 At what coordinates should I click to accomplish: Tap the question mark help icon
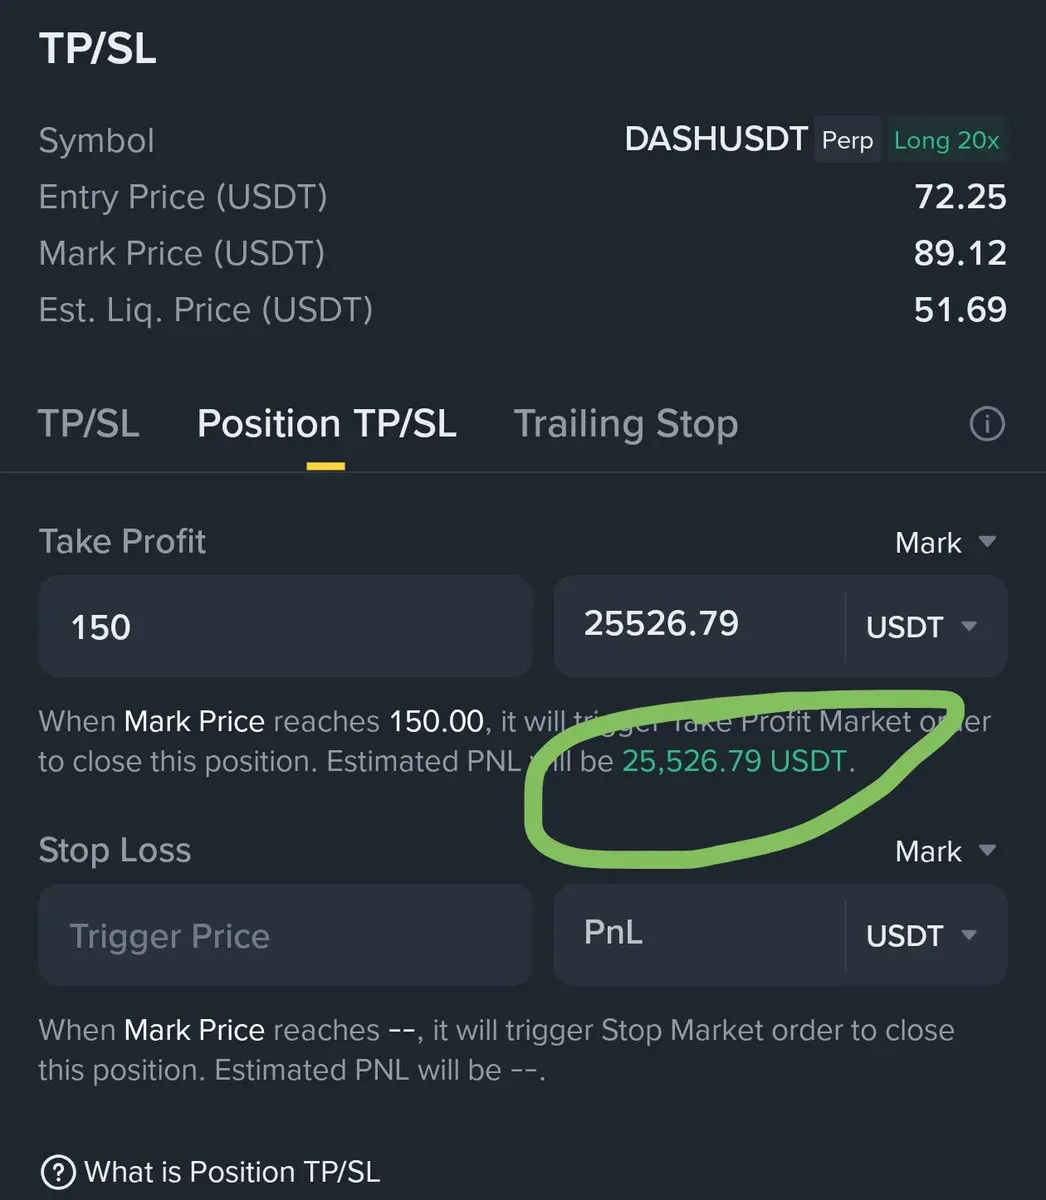coord(58,1171)
